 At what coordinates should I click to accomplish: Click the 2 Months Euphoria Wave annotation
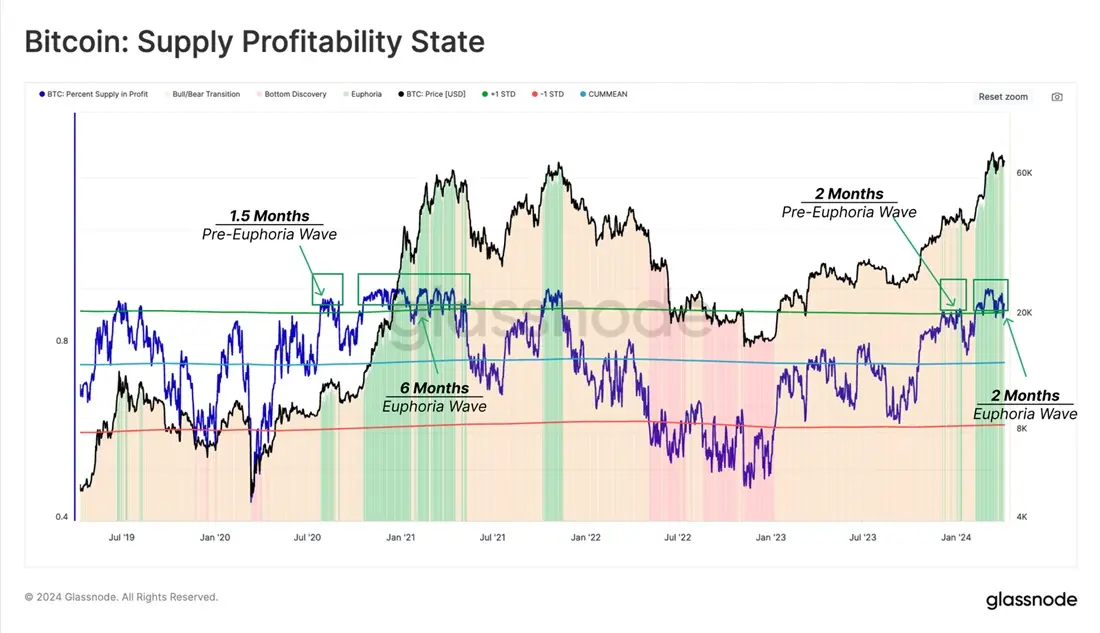pyautogui.click(x=1025, y=405)
